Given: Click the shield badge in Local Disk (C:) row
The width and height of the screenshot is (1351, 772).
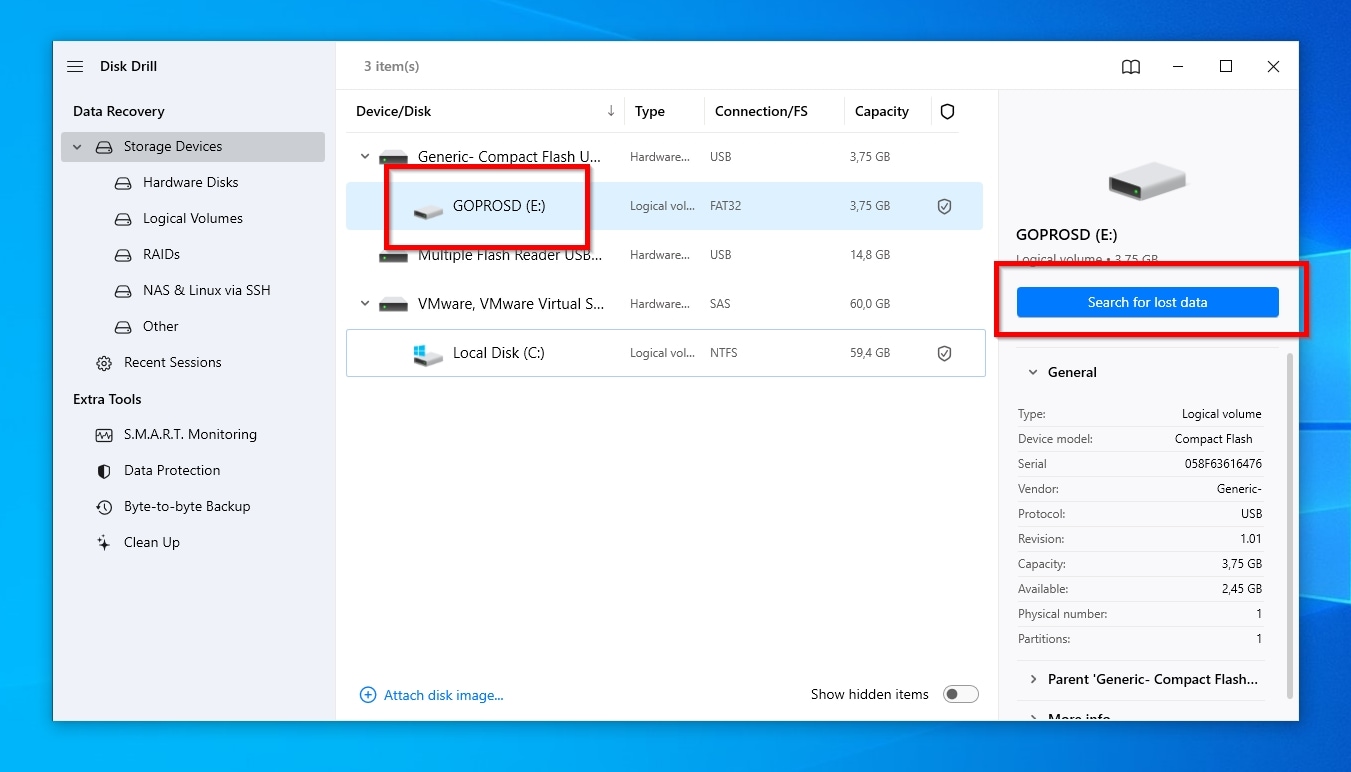Looking at the screenshot, I should point(944,353).
